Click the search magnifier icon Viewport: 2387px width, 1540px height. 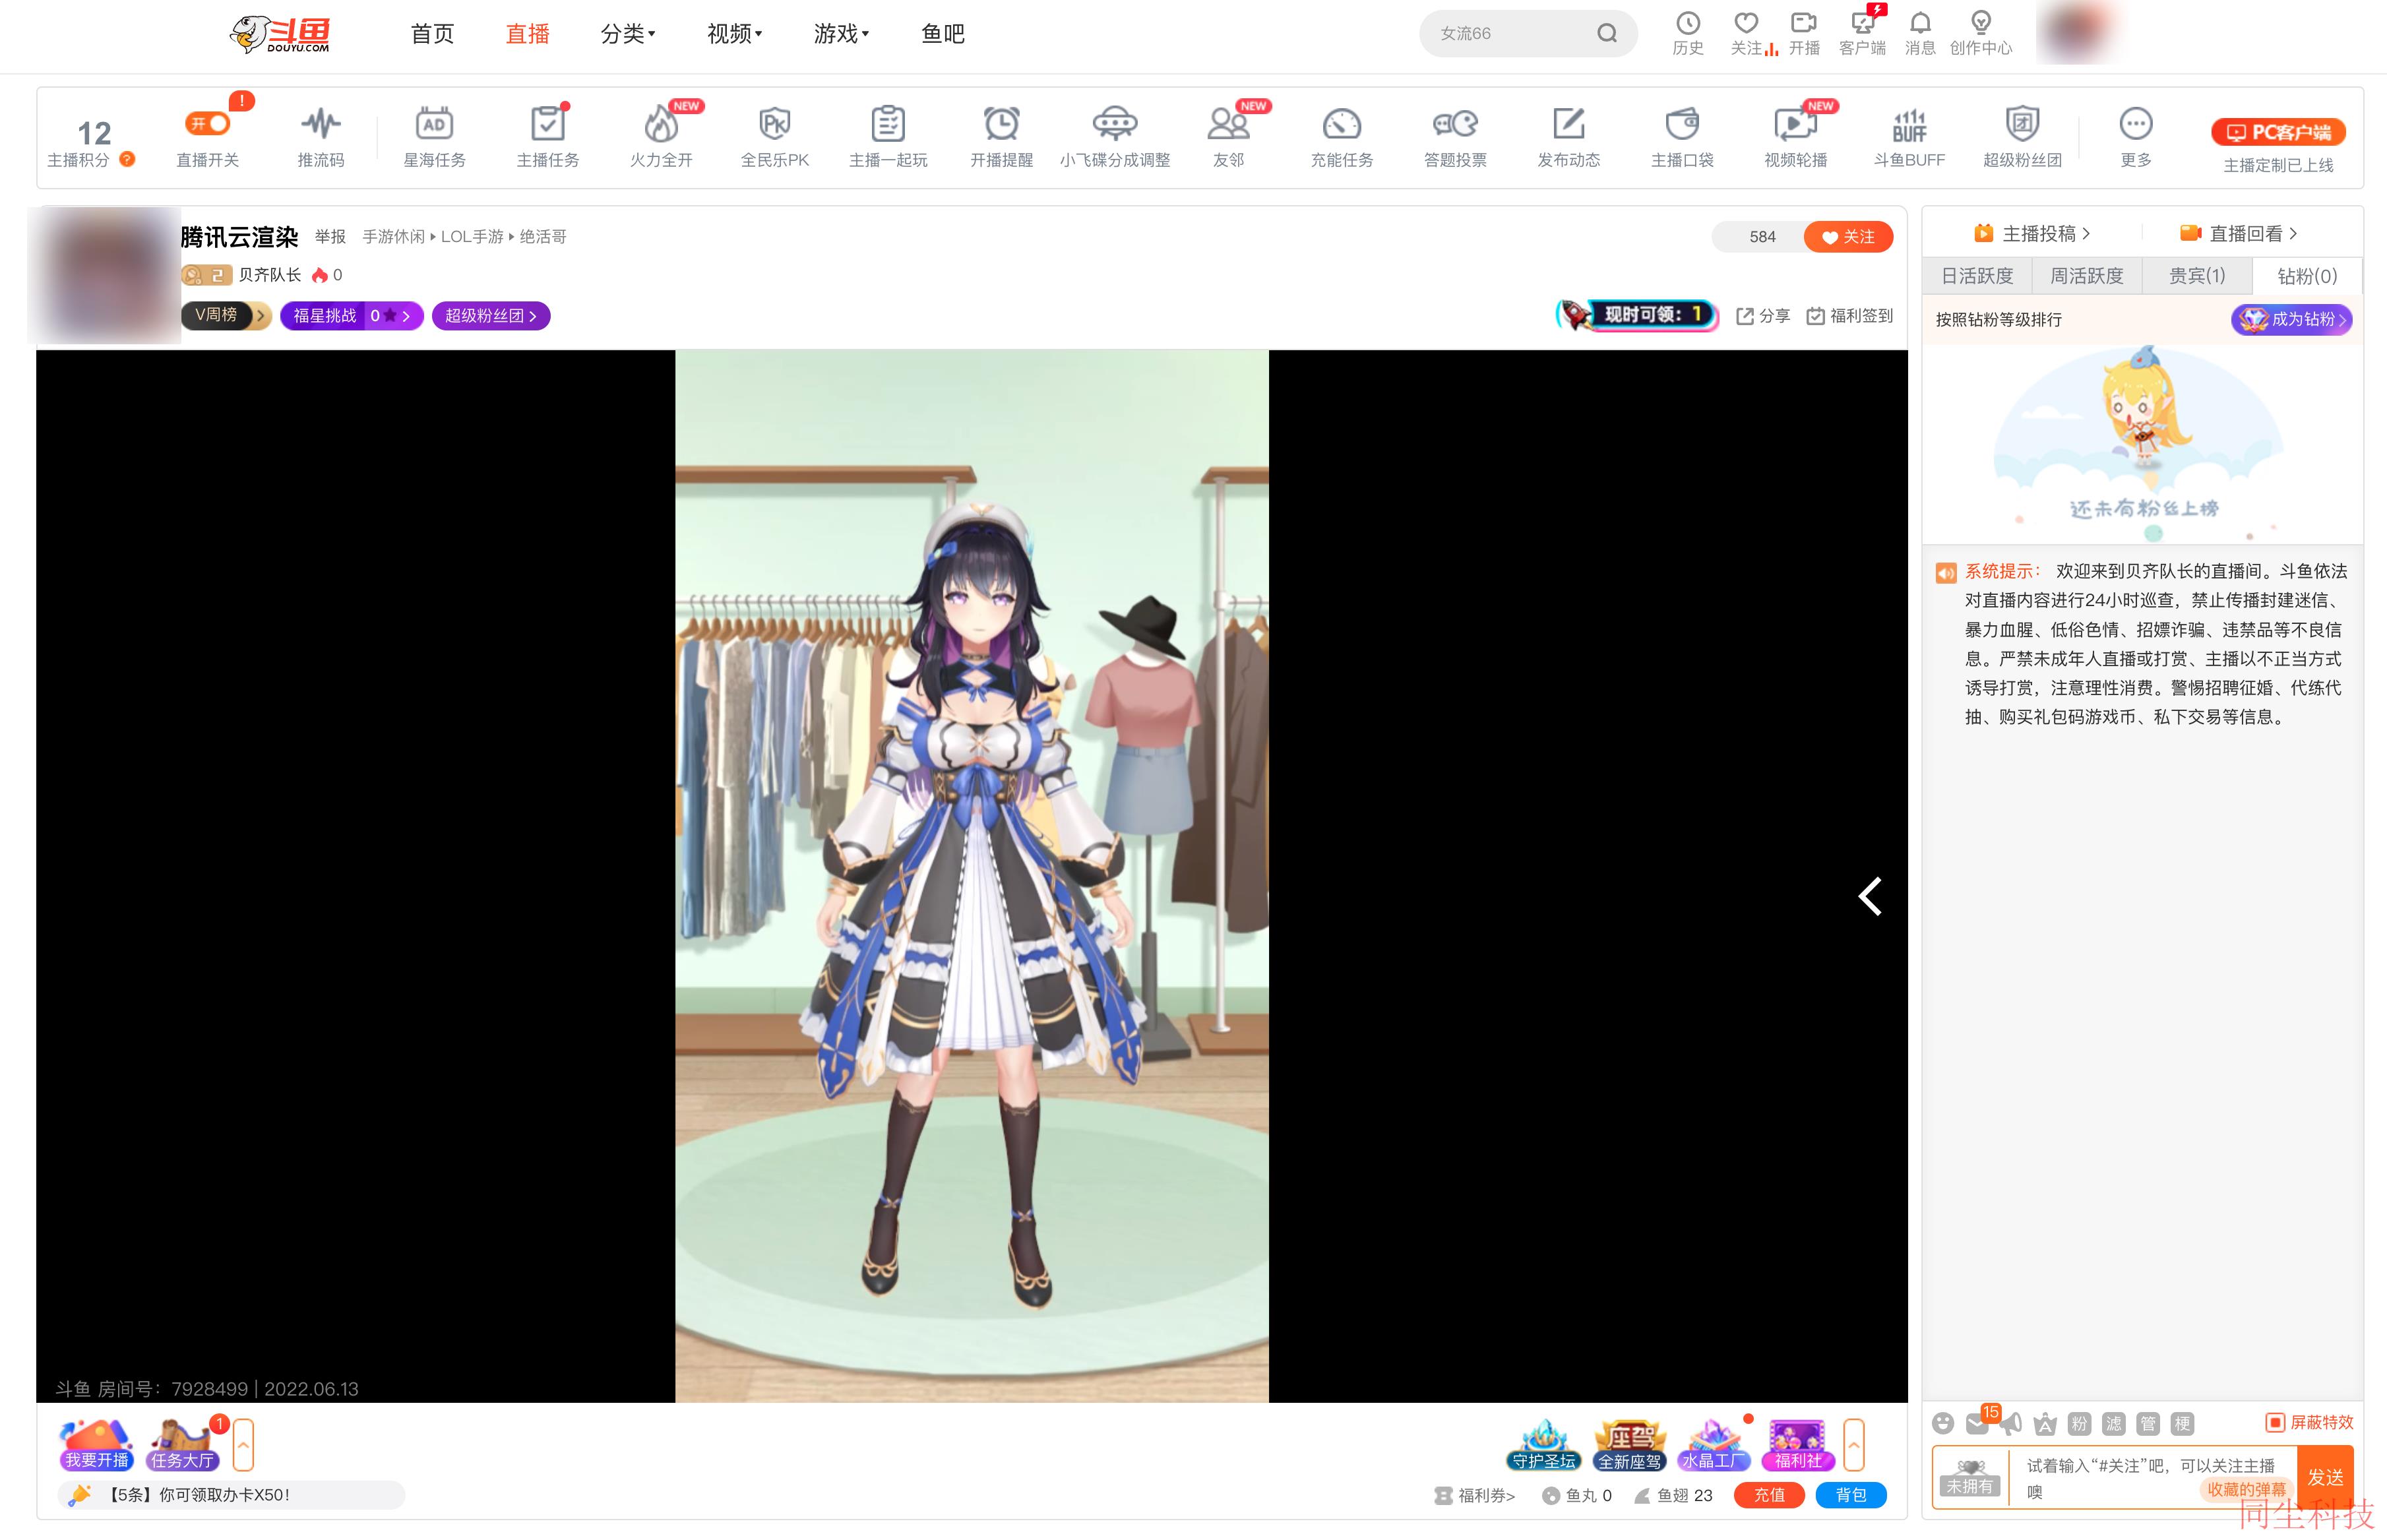pos(1607,34)
